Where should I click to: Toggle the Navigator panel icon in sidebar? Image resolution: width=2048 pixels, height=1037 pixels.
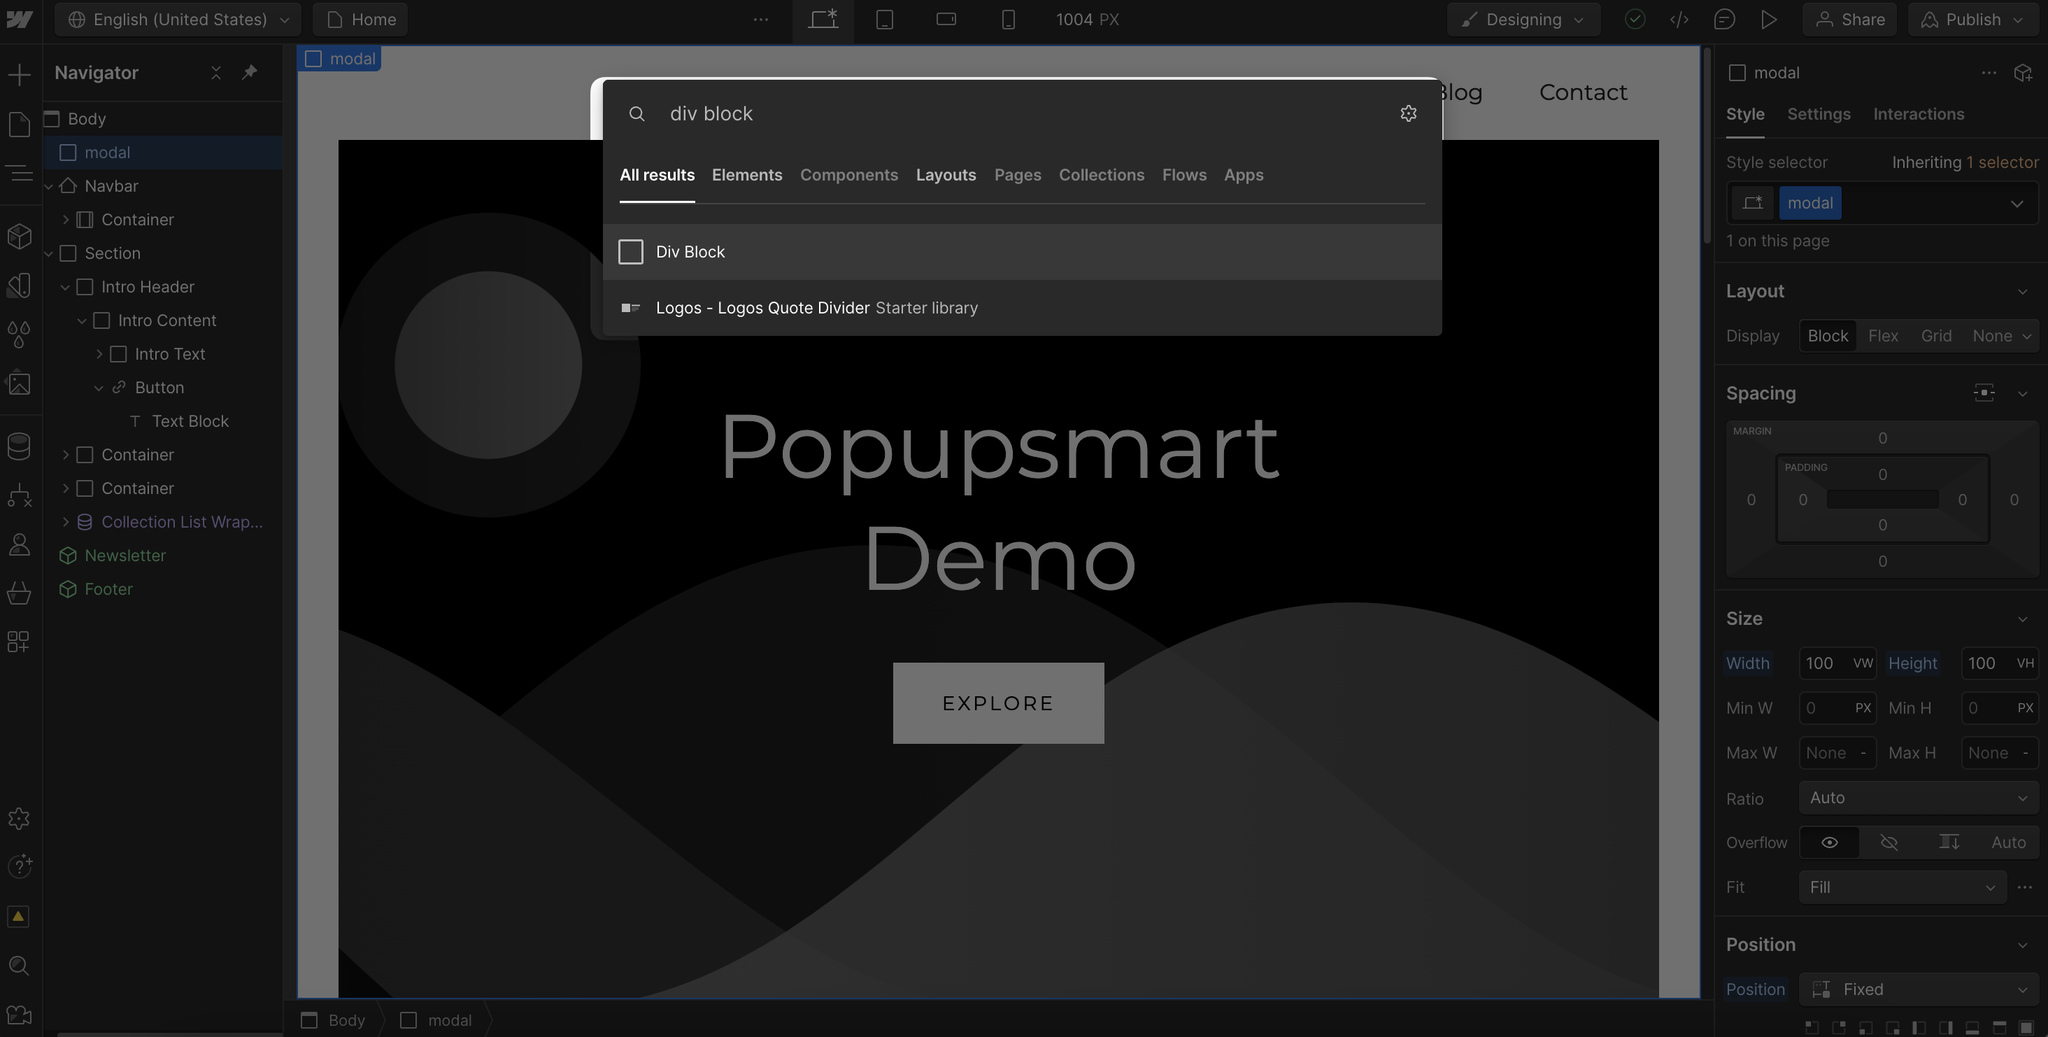click(x=19, y=173)
